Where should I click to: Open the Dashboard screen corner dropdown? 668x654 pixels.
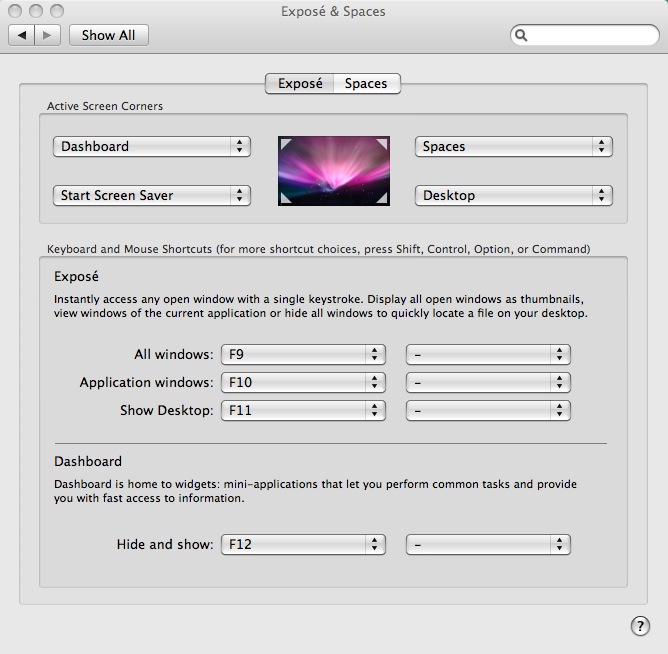tap(152, 147)
